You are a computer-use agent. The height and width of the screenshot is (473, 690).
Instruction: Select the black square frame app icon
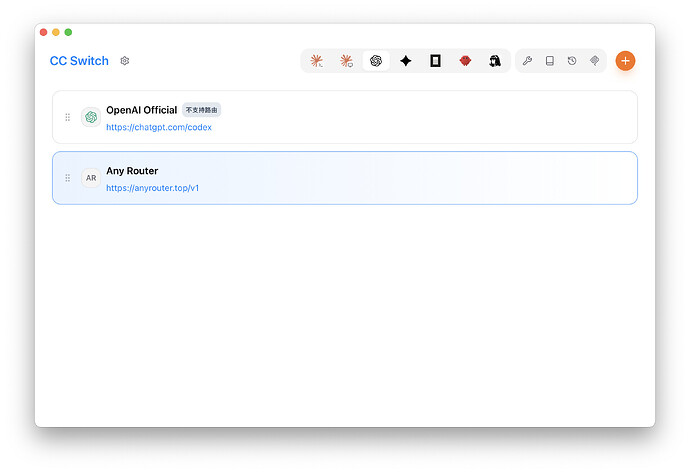[x=435, y=61]
